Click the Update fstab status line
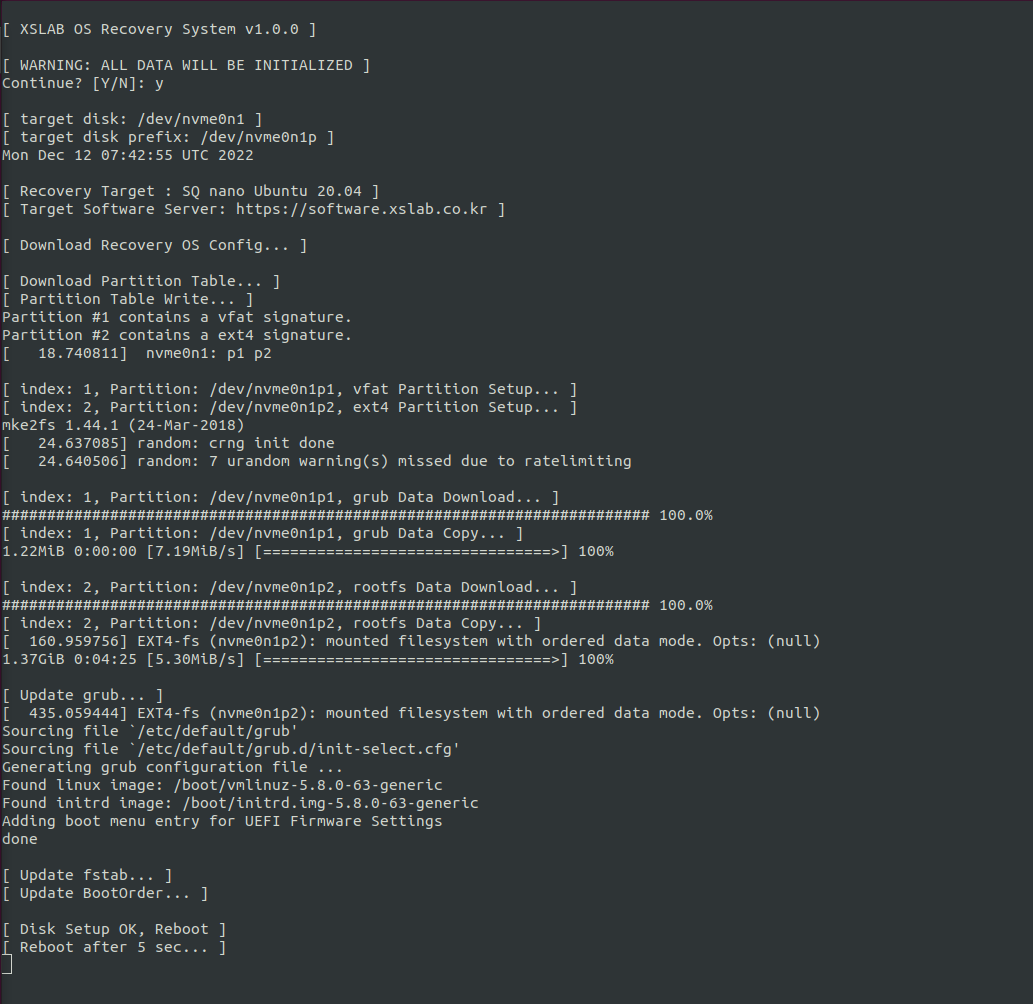 tap(87, 875)
